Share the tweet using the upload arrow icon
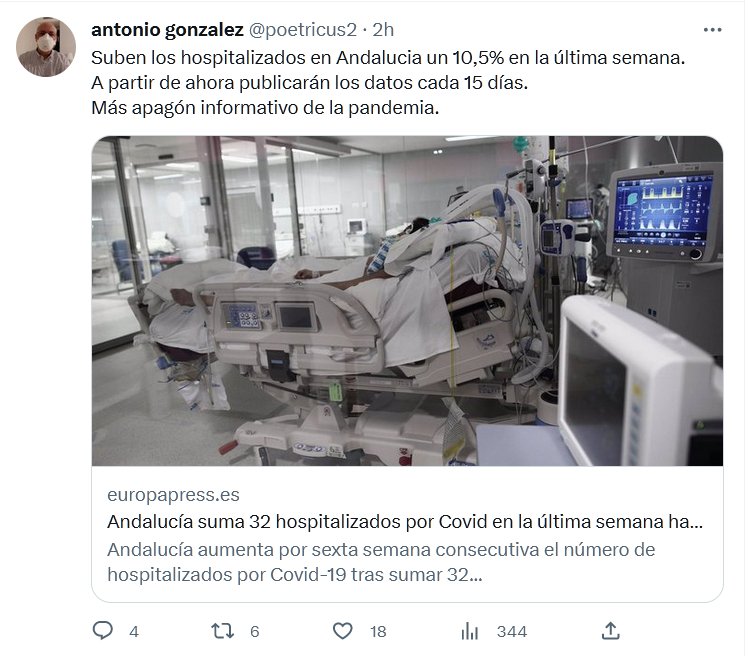750x656 pixels. [611, 631]
